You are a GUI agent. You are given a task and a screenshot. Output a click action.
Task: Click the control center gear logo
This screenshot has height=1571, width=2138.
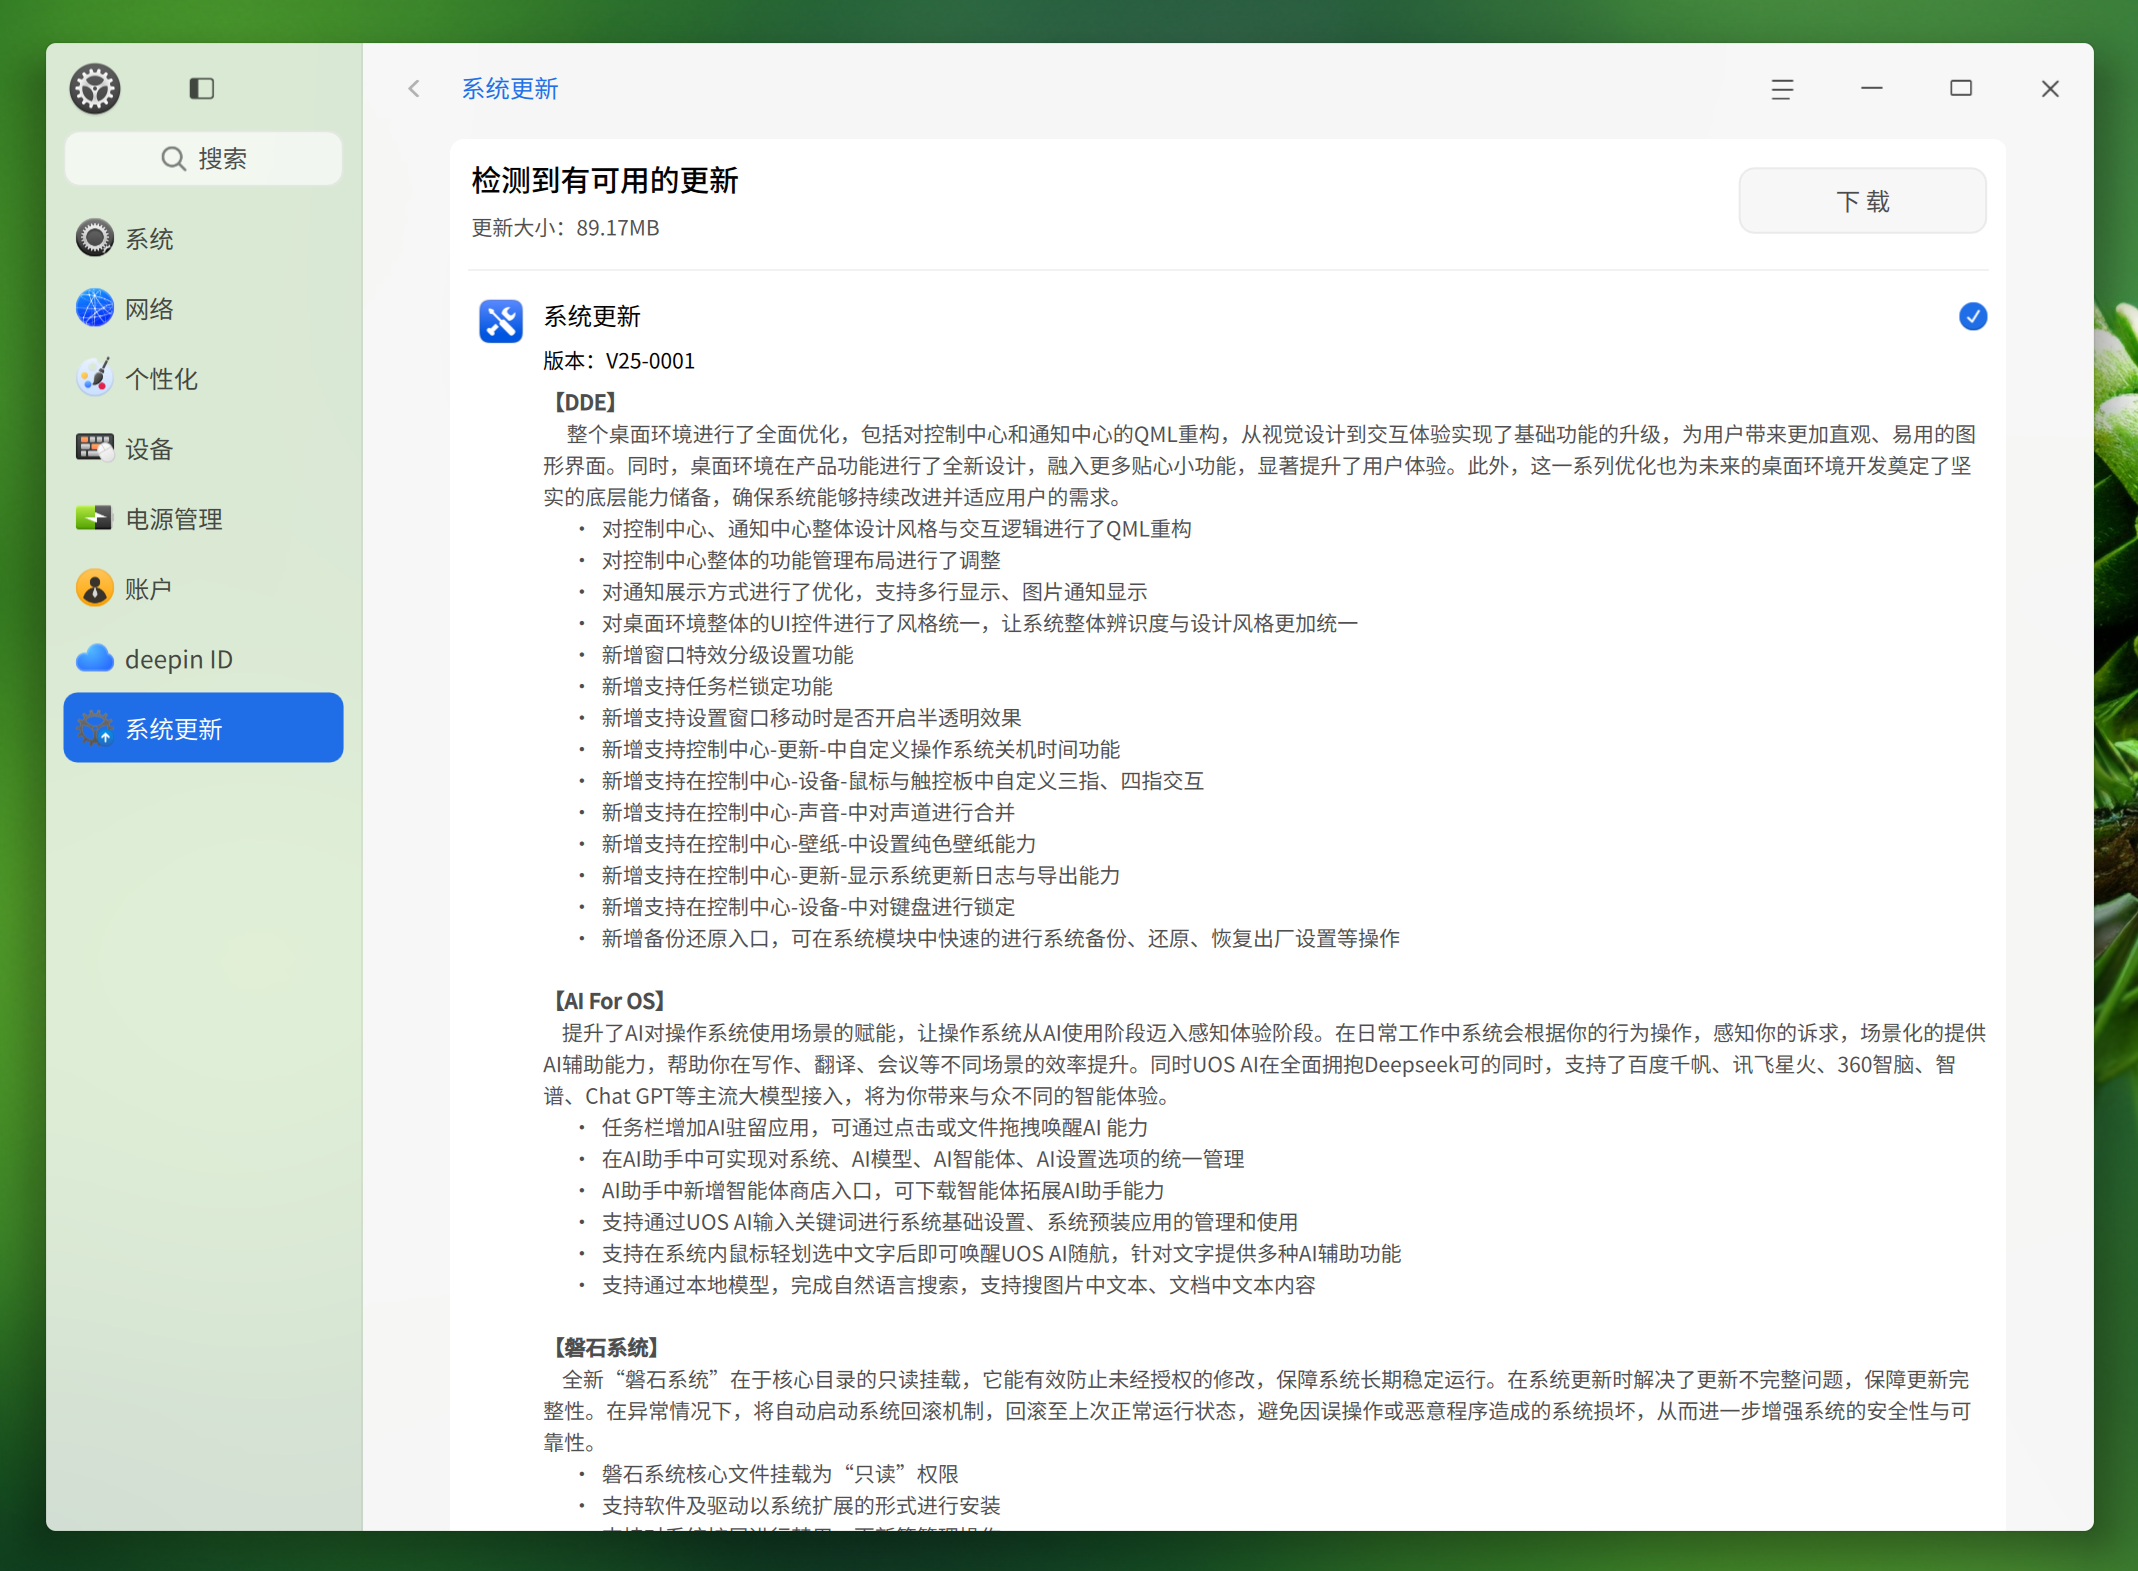click(95, 88)
